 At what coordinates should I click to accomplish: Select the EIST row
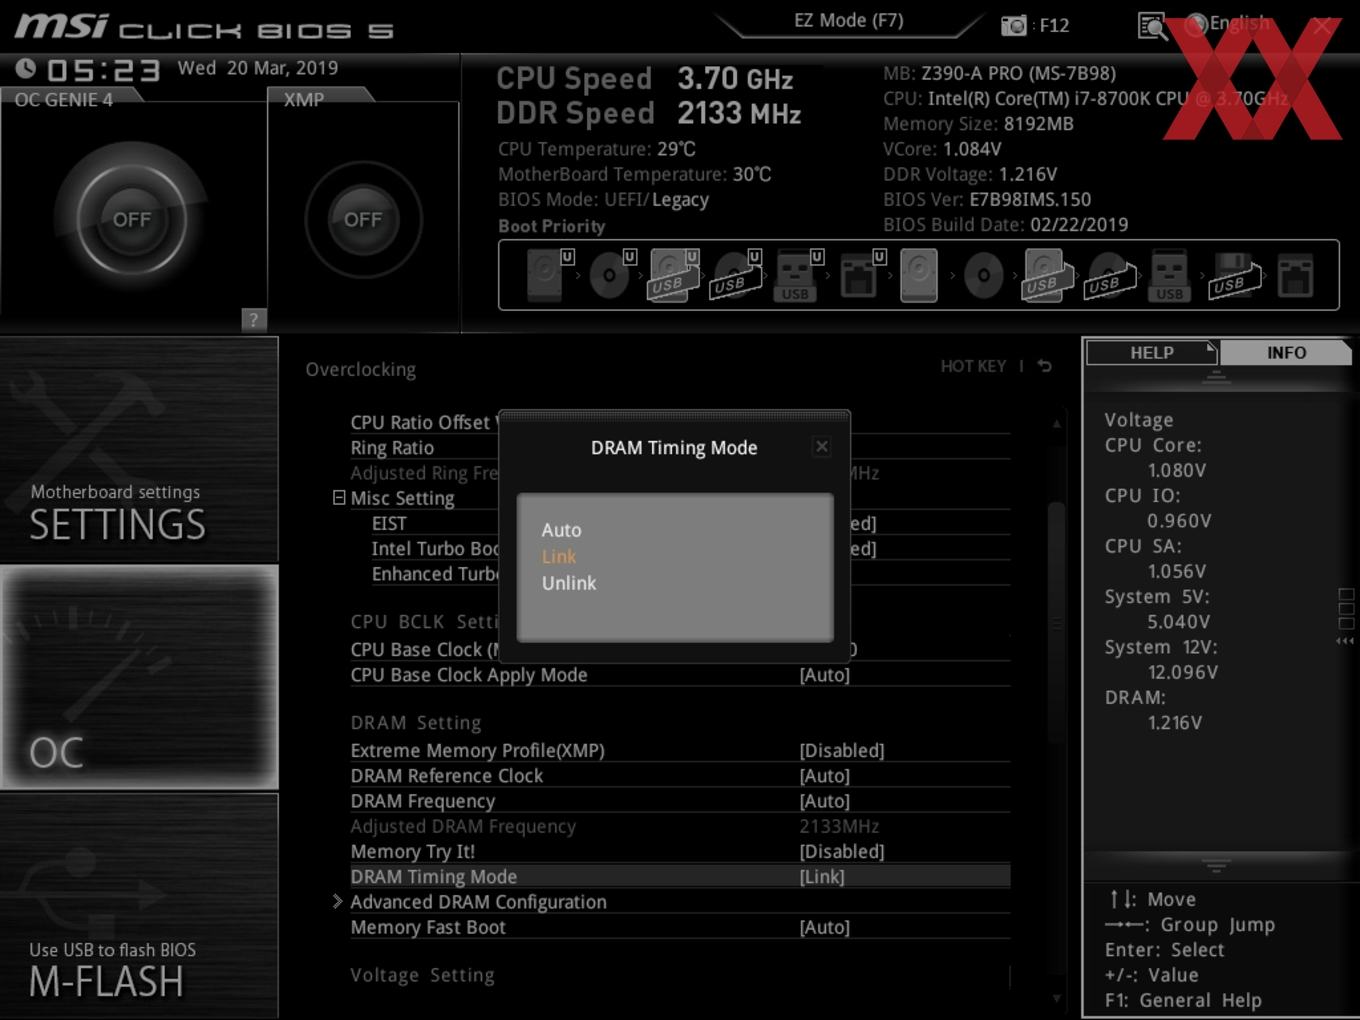coord(690,523)
